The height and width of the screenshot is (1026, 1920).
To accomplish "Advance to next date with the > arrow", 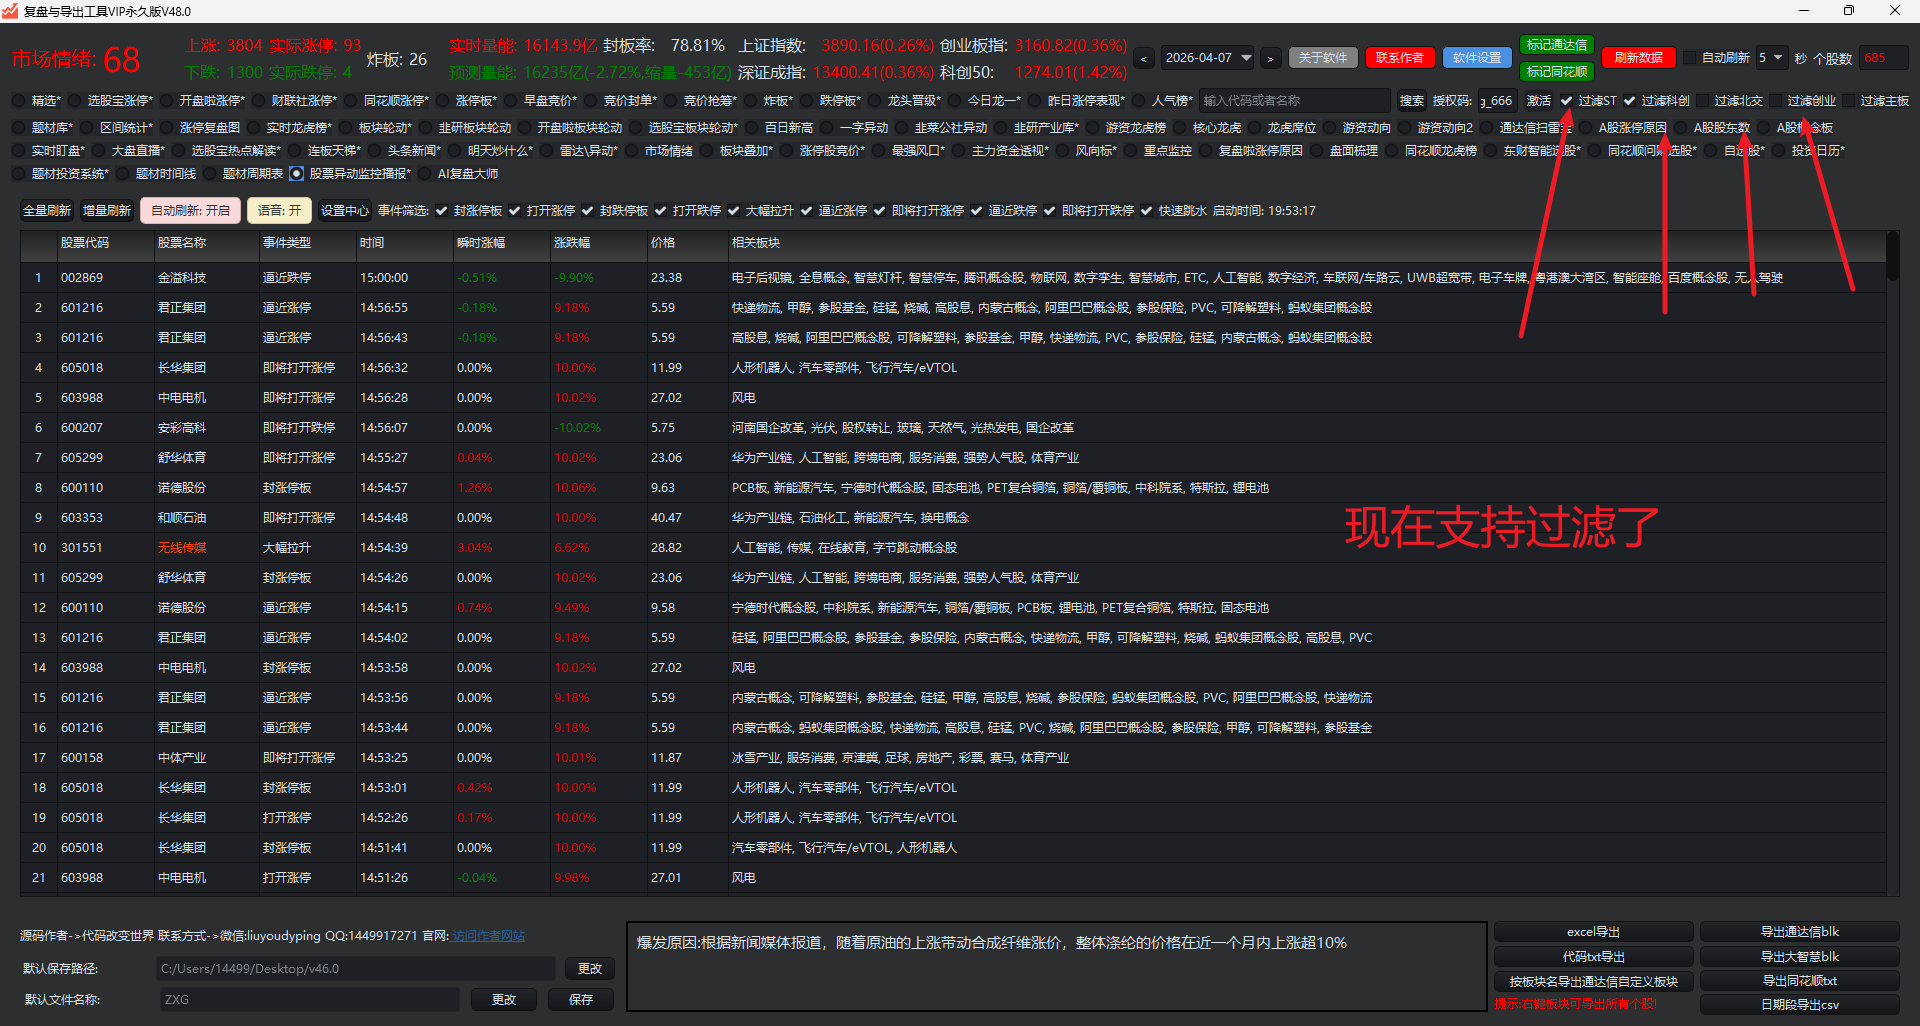I will click(x=1270, y=59).
